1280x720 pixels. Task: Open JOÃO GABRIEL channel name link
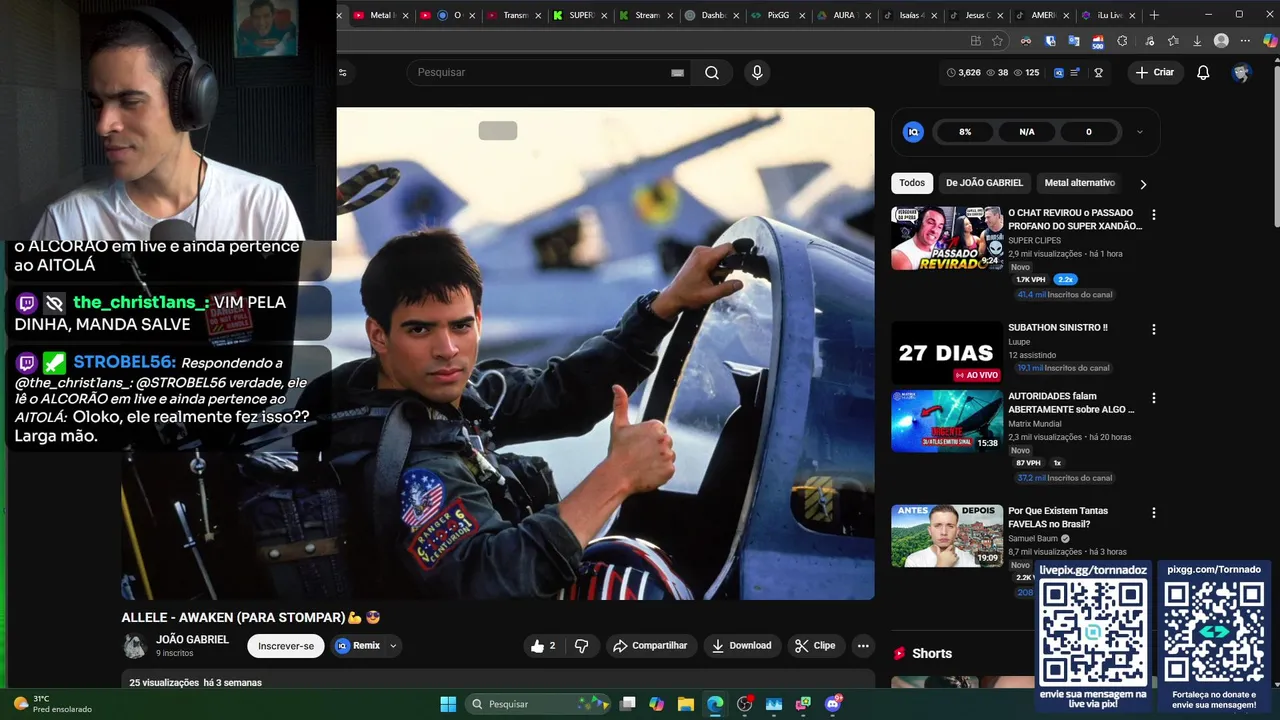pyautogui.click(x=192, y=639)
